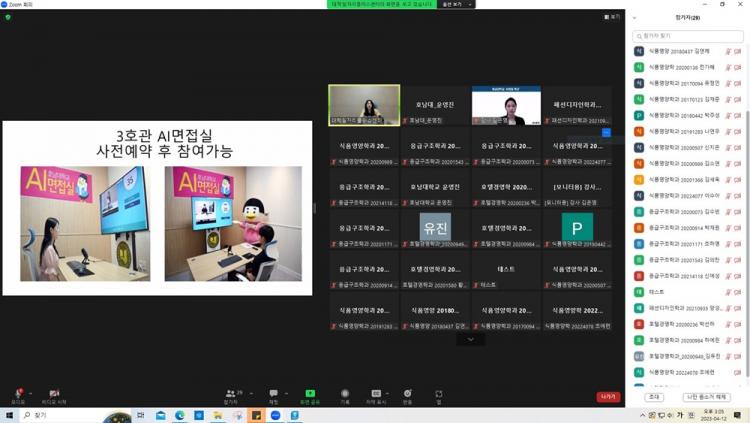The height and width of the screenshot is (423, 750).
Task: Unmute the microphone in the Zoom toolbar
Action: point(17,394)
